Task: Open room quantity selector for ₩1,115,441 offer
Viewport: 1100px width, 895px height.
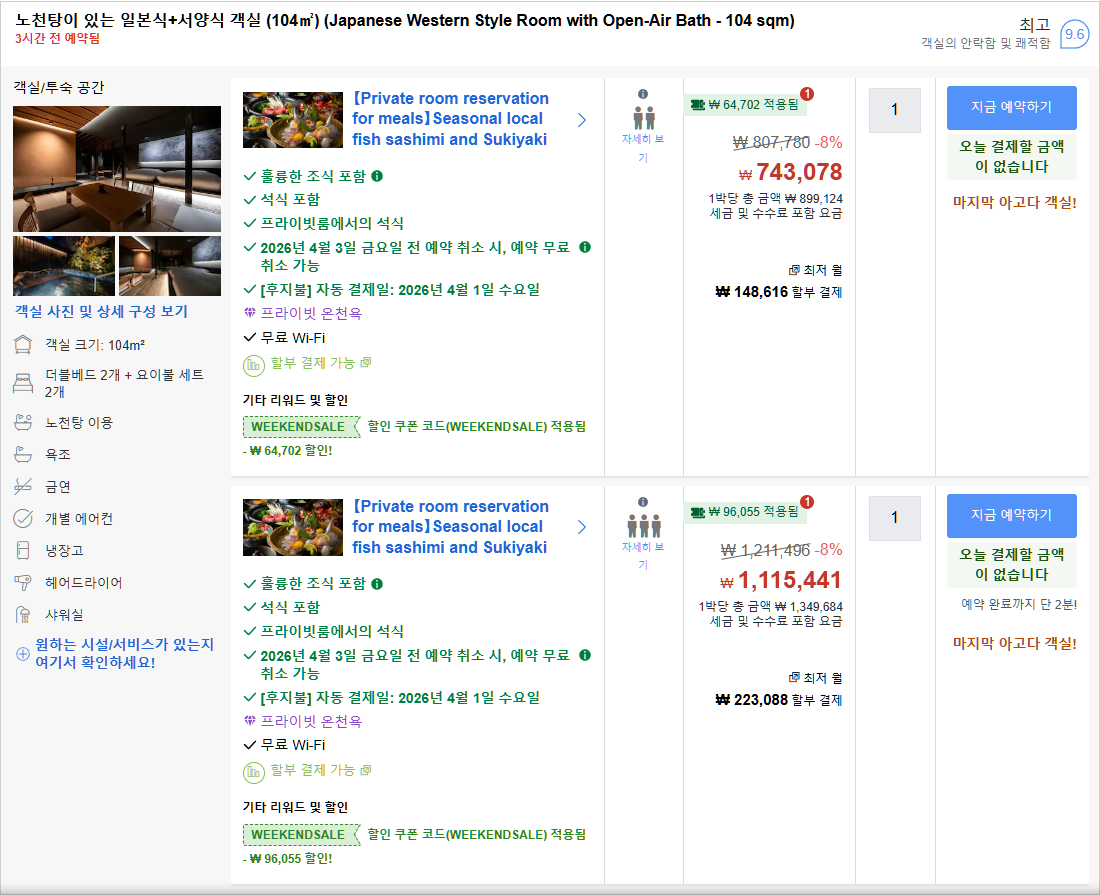Action: (894, 518)
